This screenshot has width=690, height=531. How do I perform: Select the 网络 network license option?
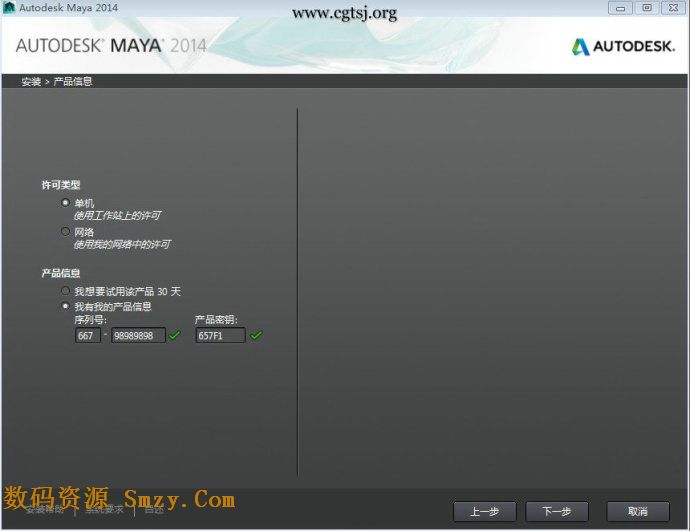65,231
